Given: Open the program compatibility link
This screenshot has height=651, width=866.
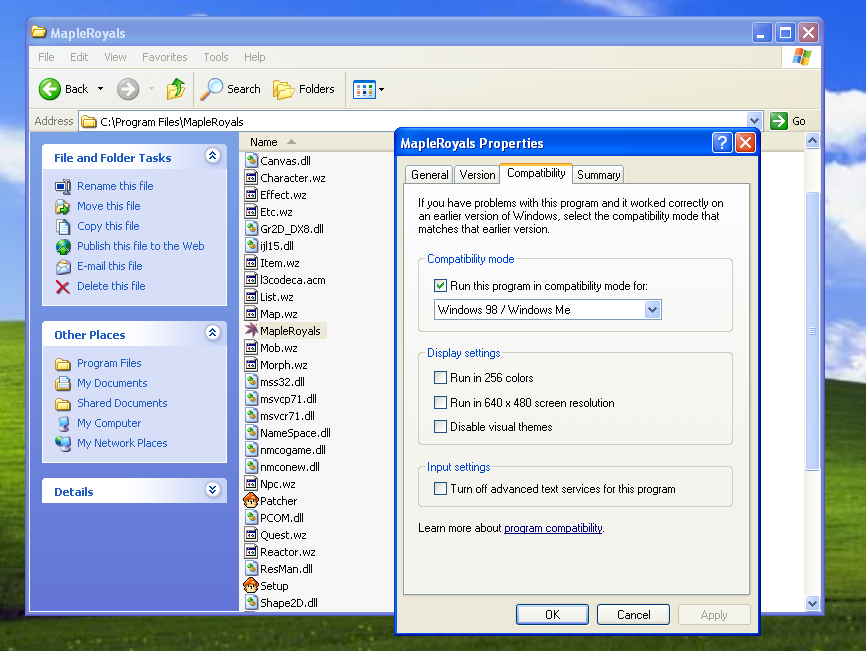Looking at the screenshot, I should [553, 528].
